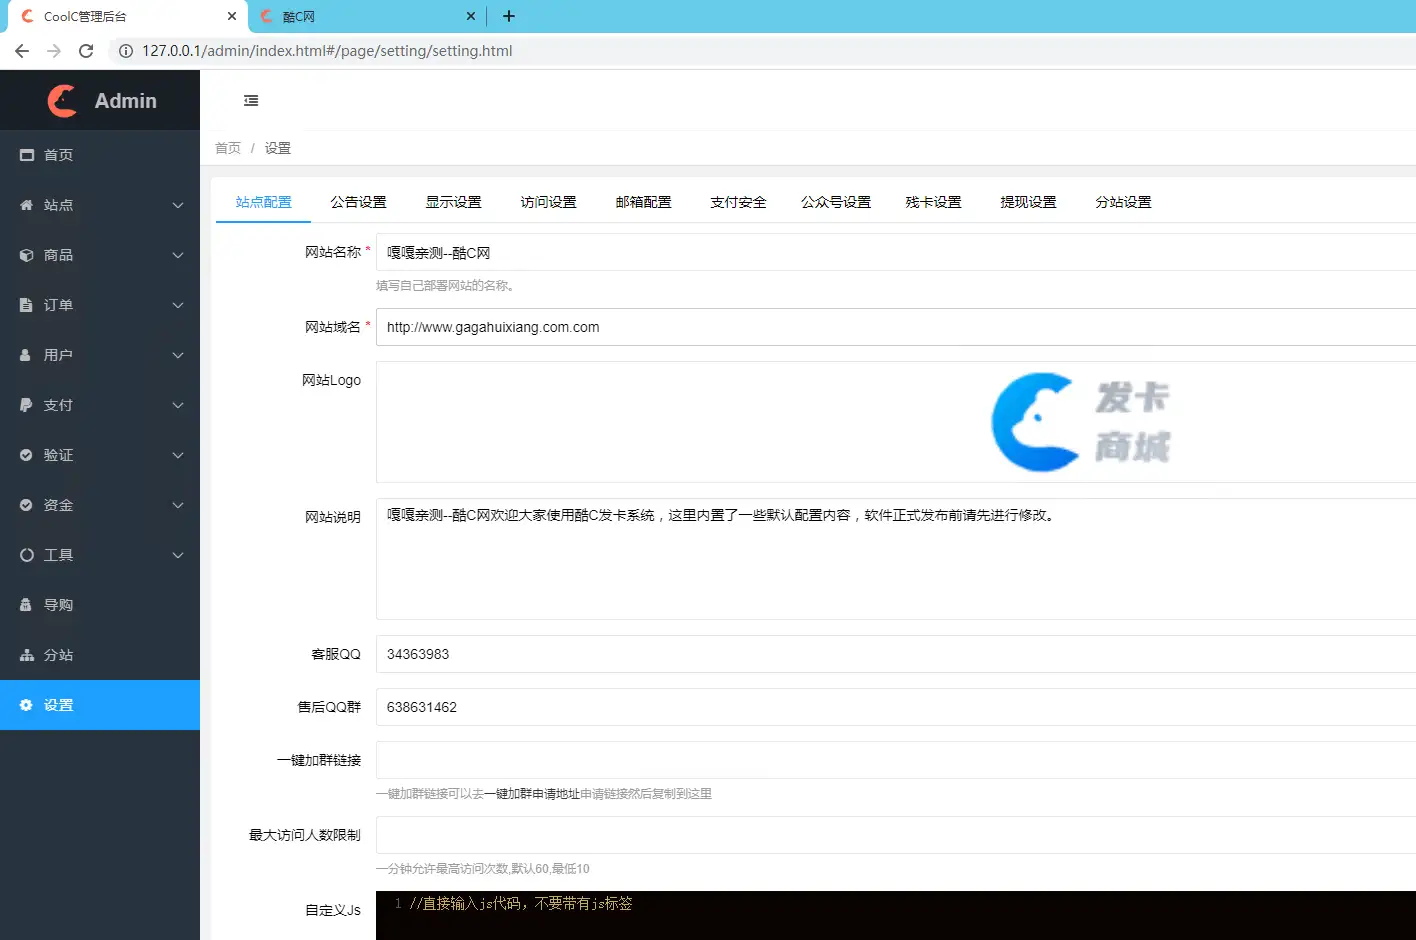Select the 验证 verification icon
Viewport: 1416px width, 940px height.
point(26,455)
